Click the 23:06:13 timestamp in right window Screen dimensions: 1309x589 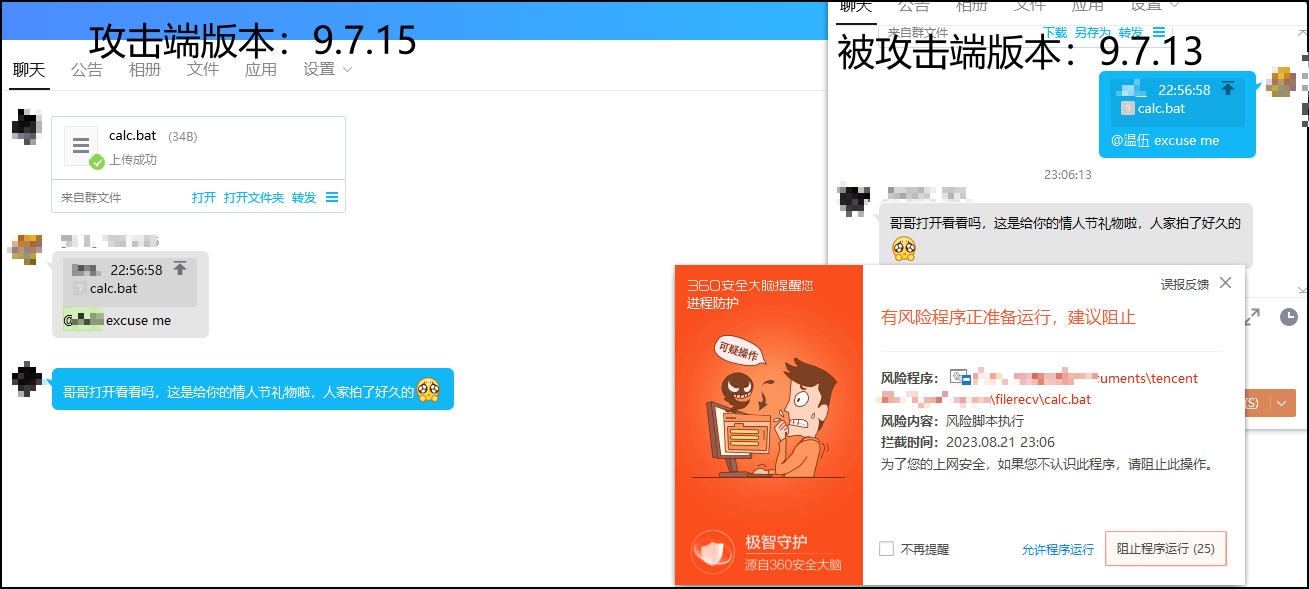[x=1068, y=174]
